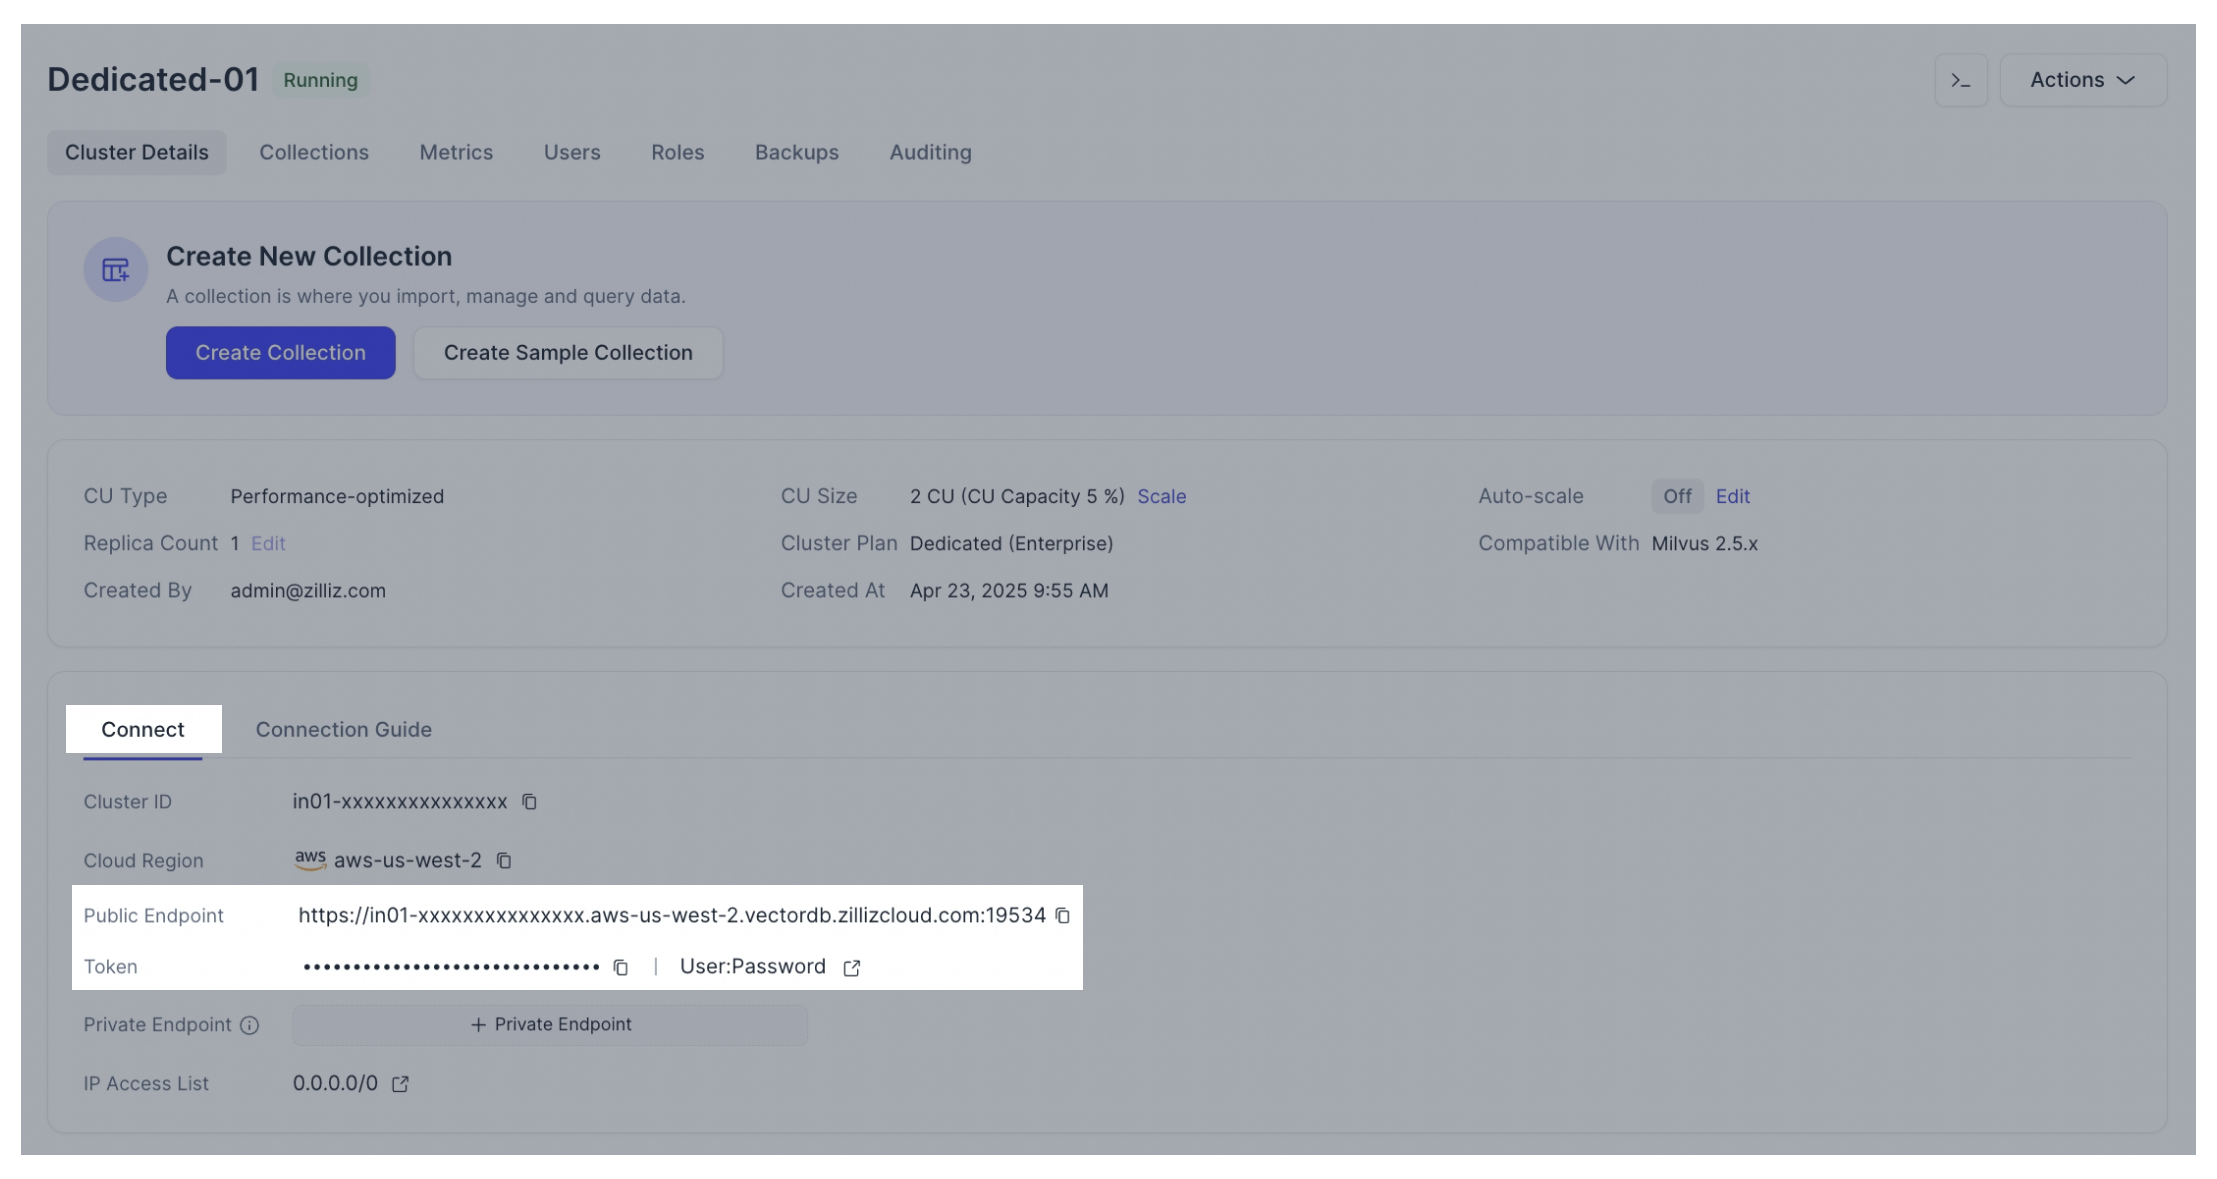
Task: Switch to the Collections tab
Action: coord(314,152)
